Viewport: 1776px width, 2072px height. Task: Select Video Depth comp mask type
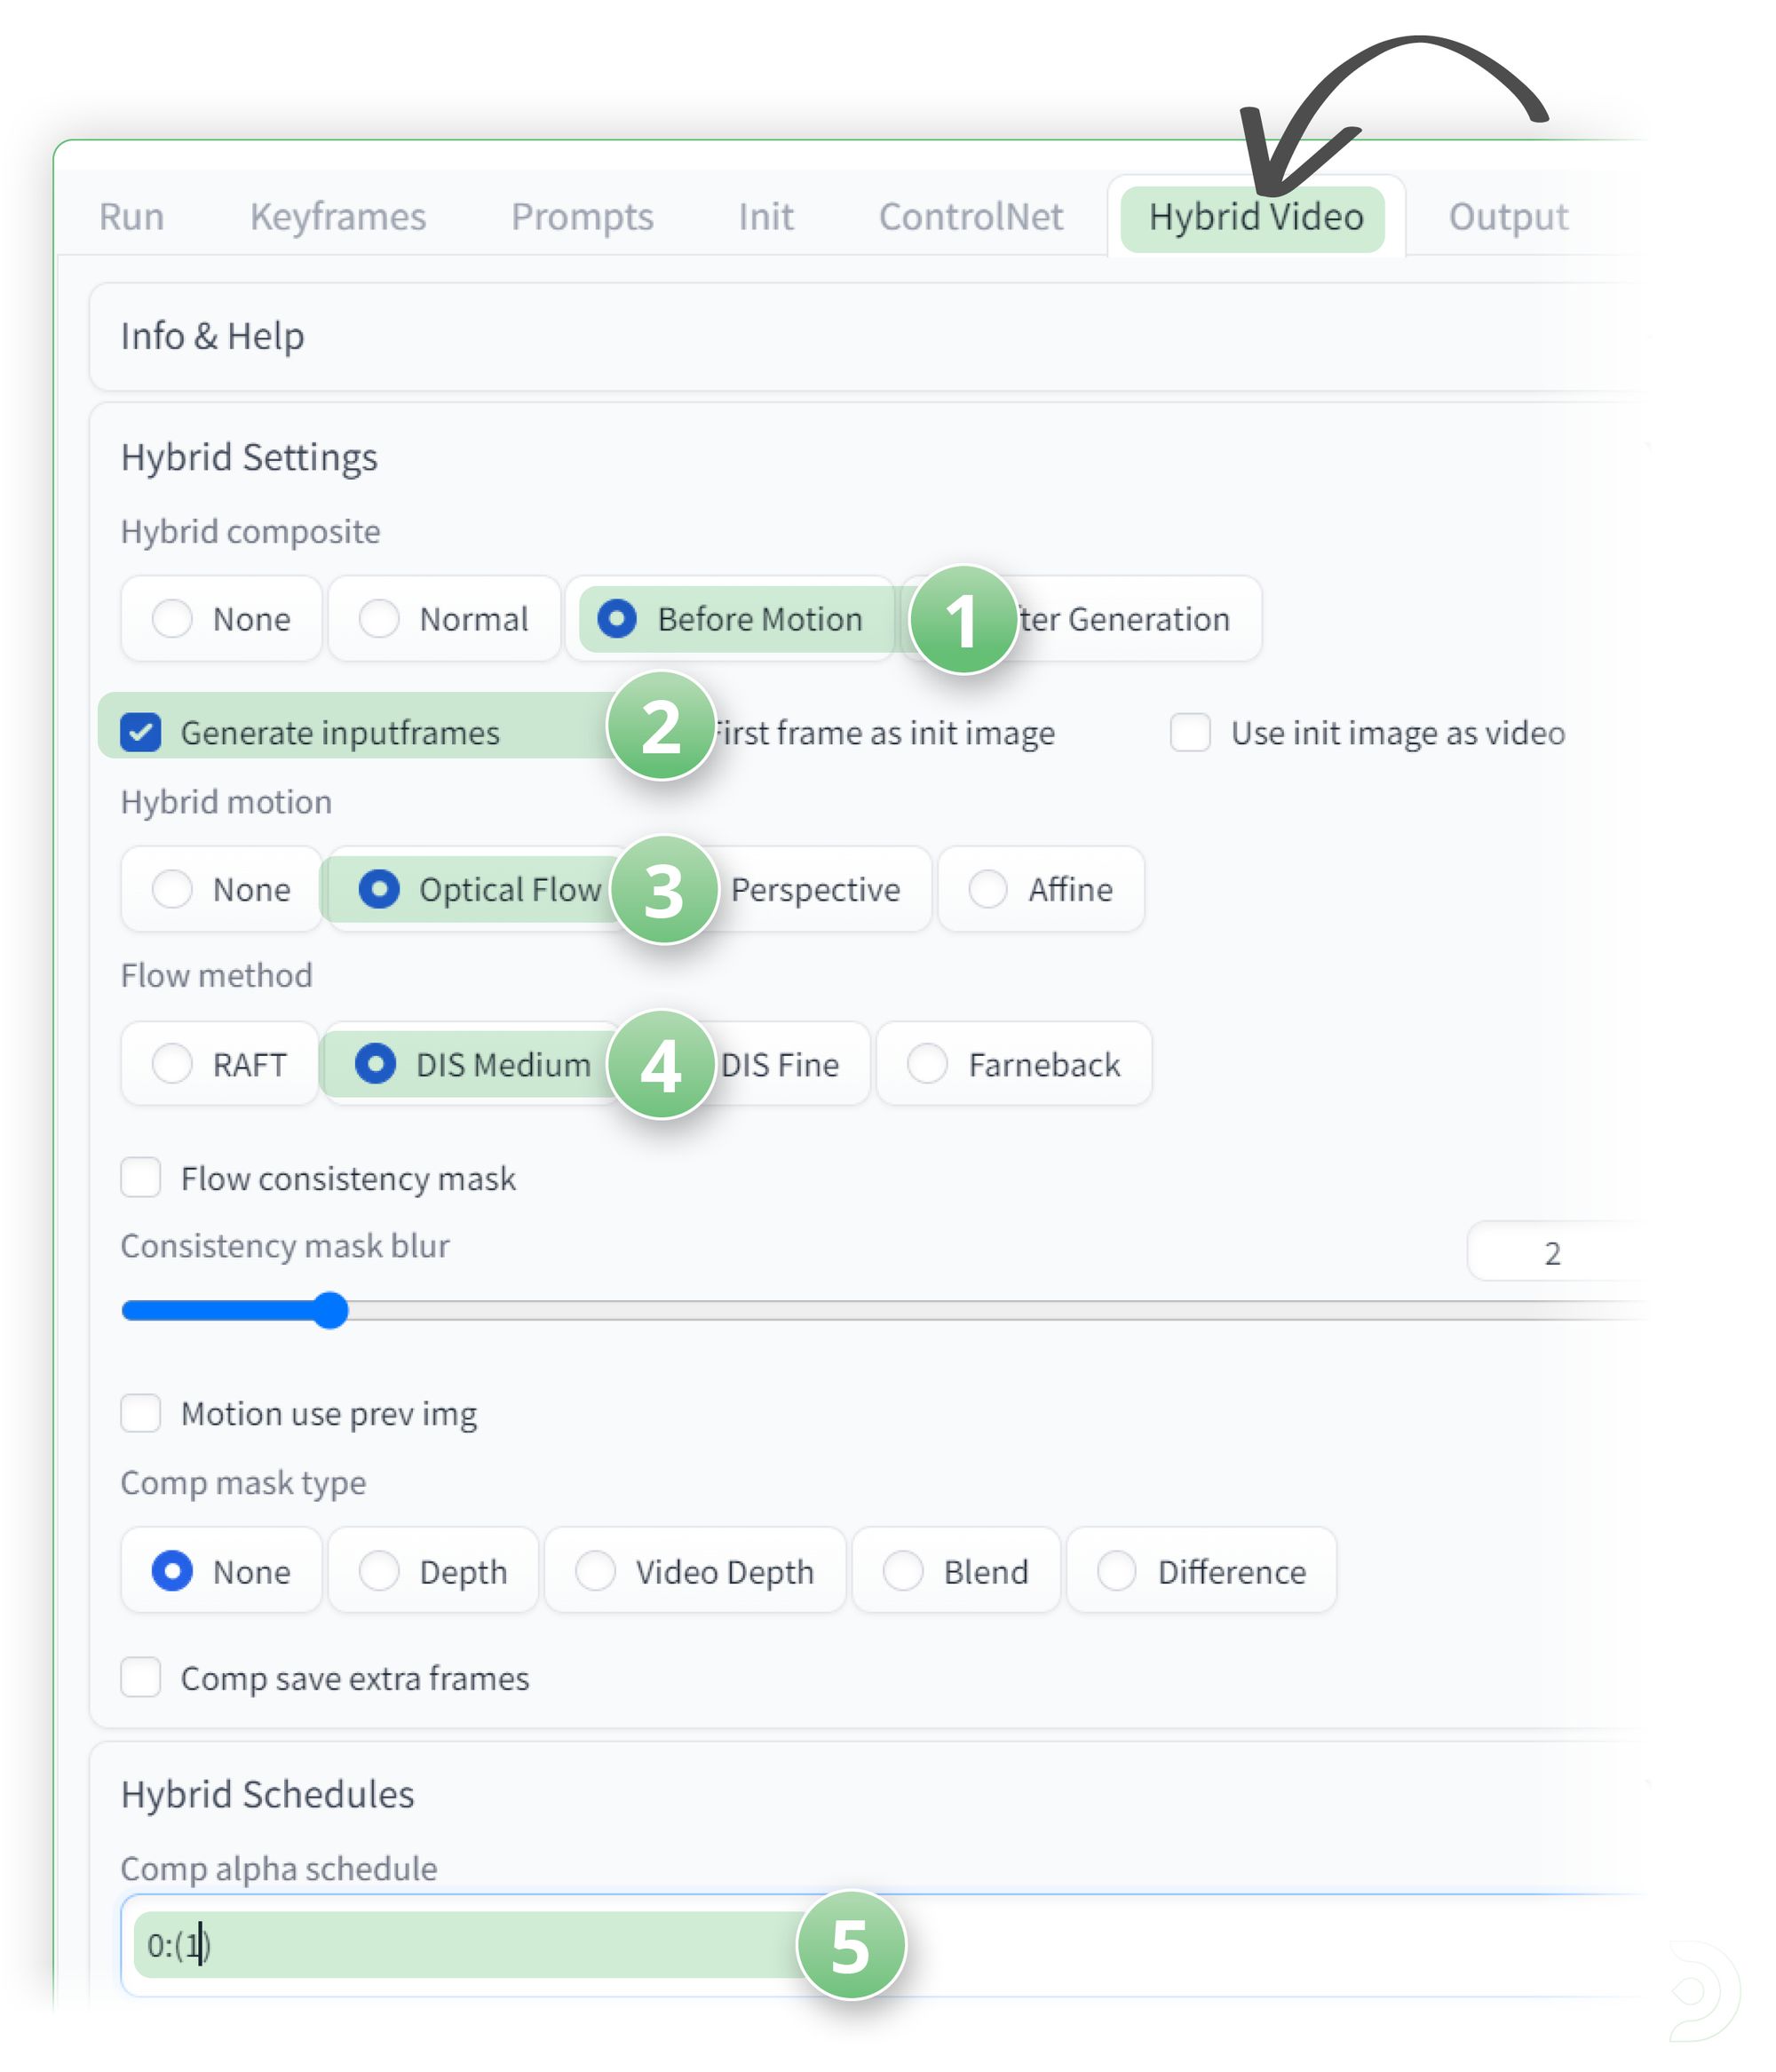click(x=595, y=1570)
